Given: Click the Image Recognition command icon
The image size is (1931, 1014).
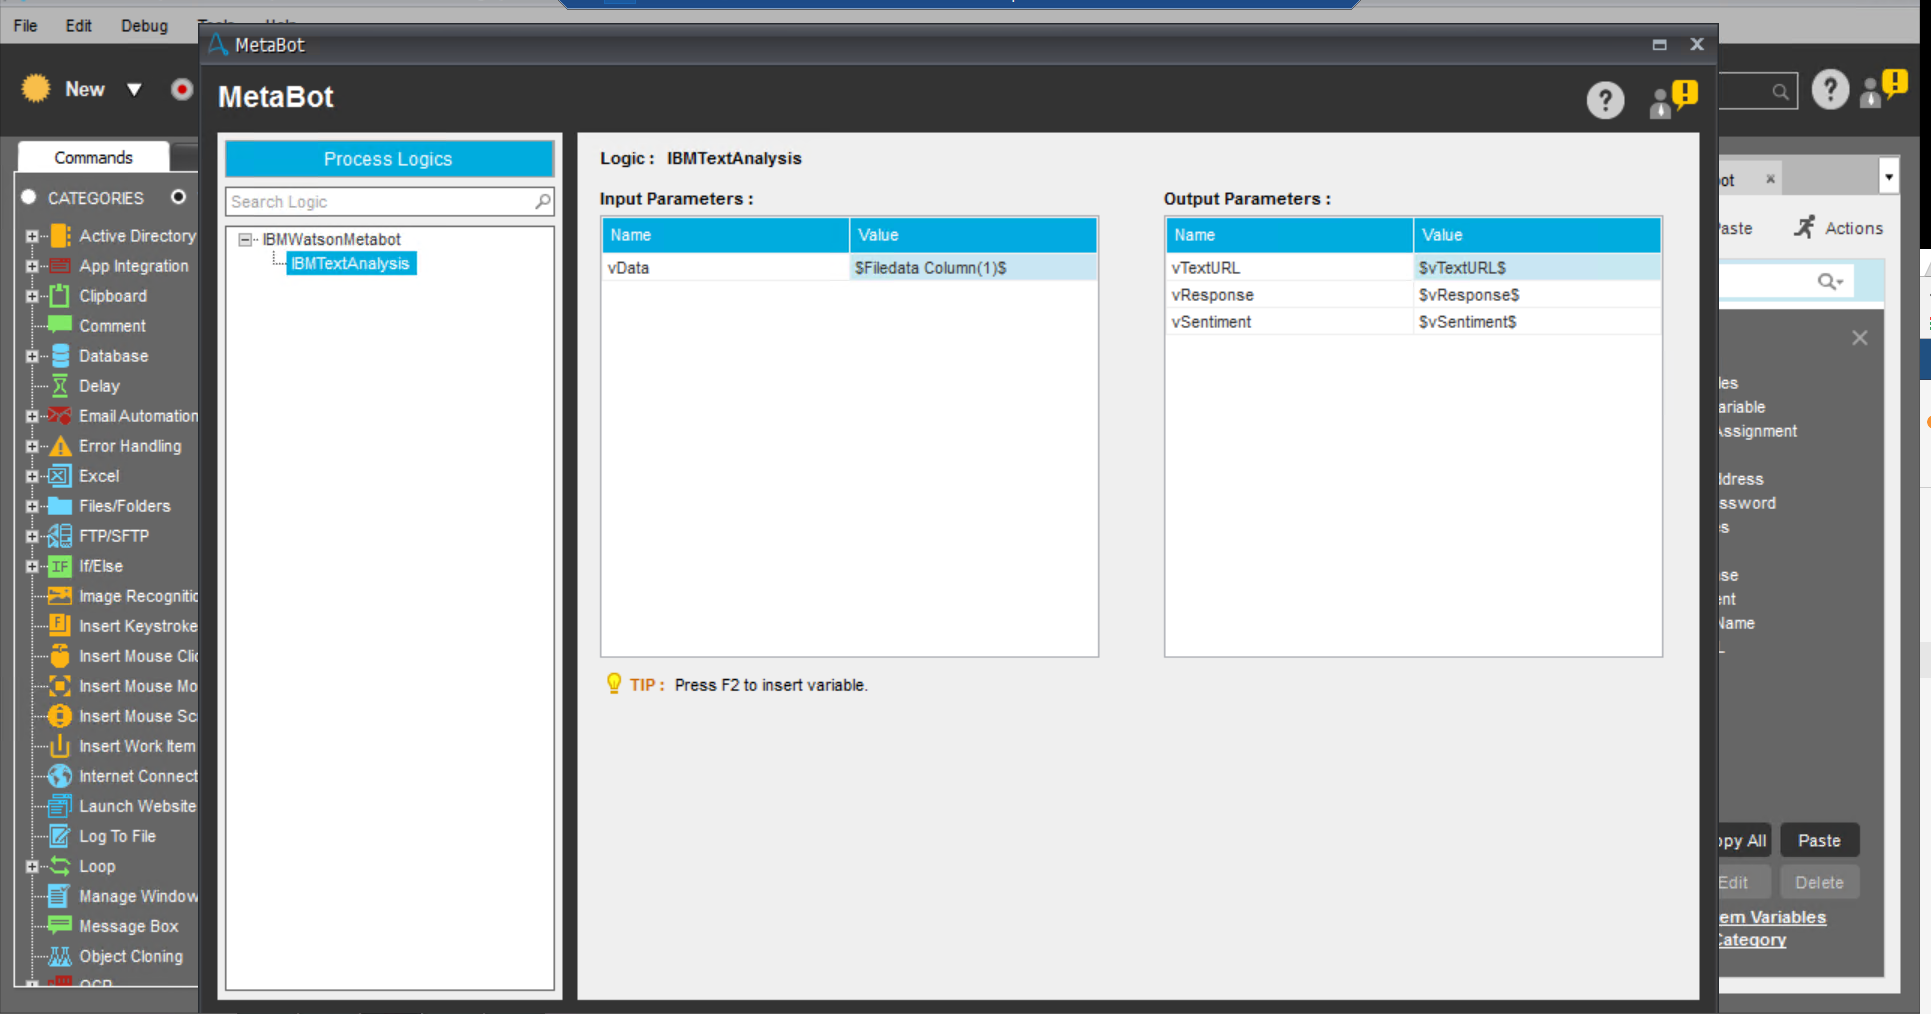Looking at the screenshot, I should click(x=60, y=596).
